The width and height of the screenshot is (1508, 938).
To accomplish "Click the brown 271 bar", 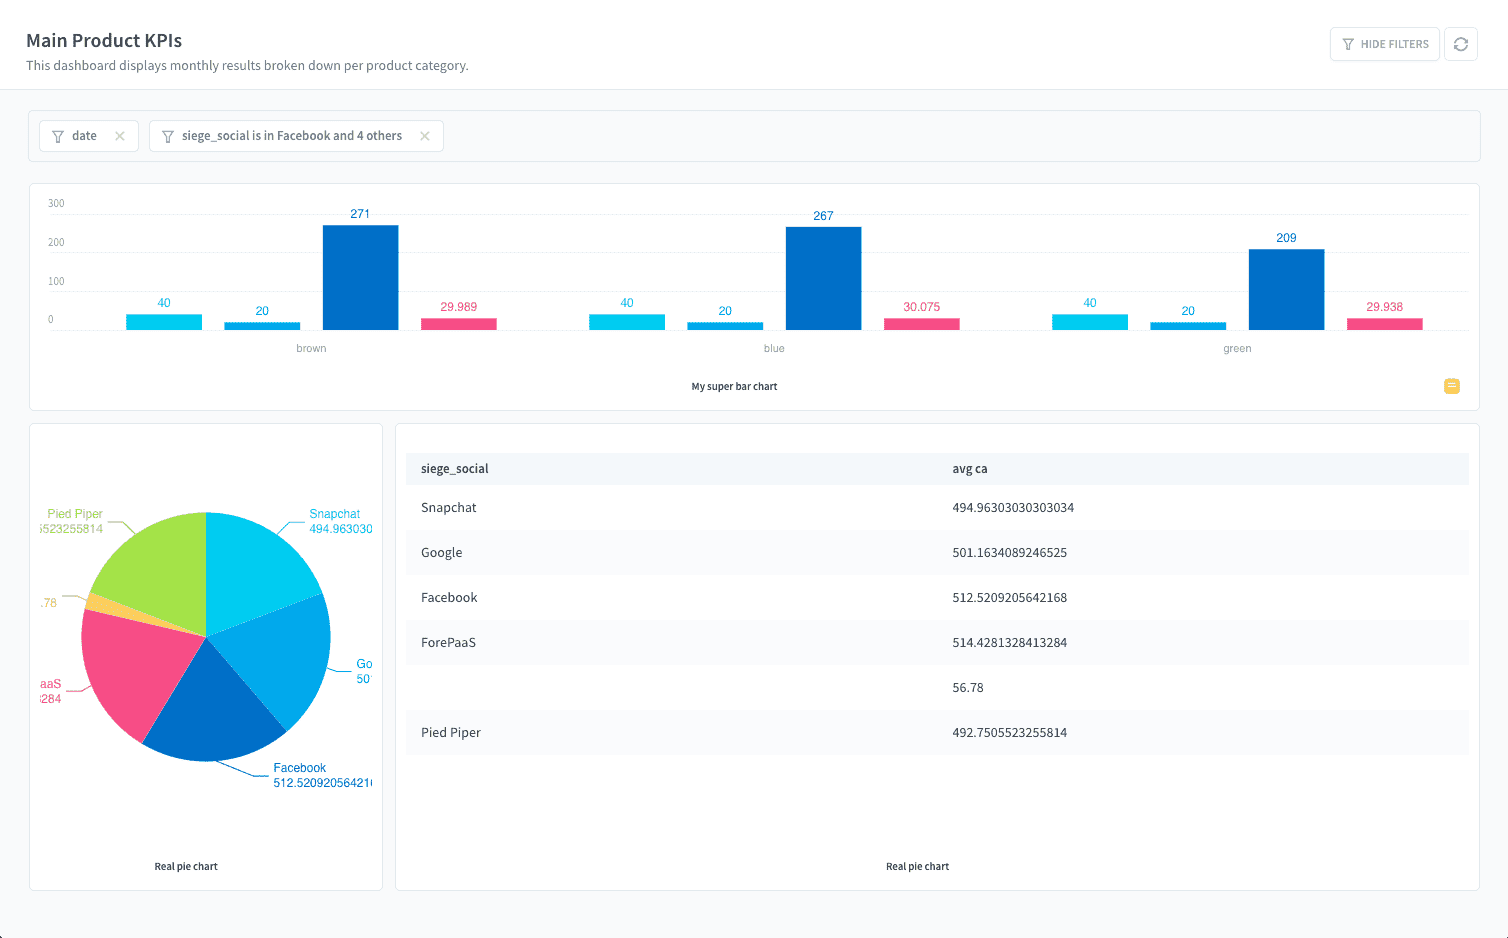I will (x=360, y=277).
